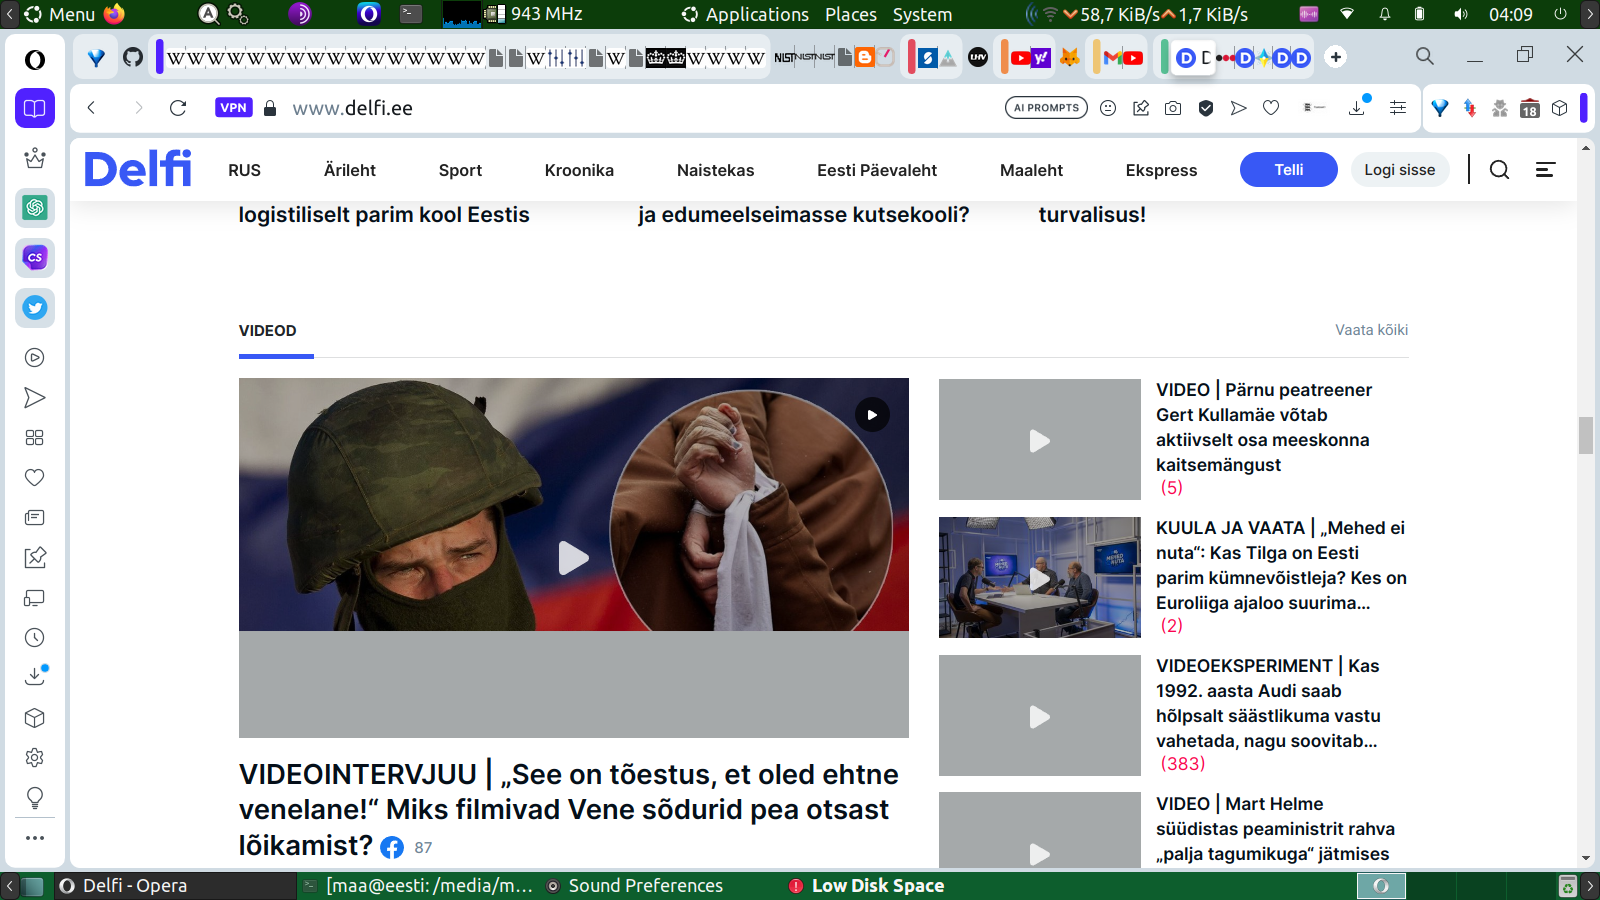The image size is (1600, 900).
Task: Open ChatGPT in the Opera sidebar
Action: click(35, 208)
